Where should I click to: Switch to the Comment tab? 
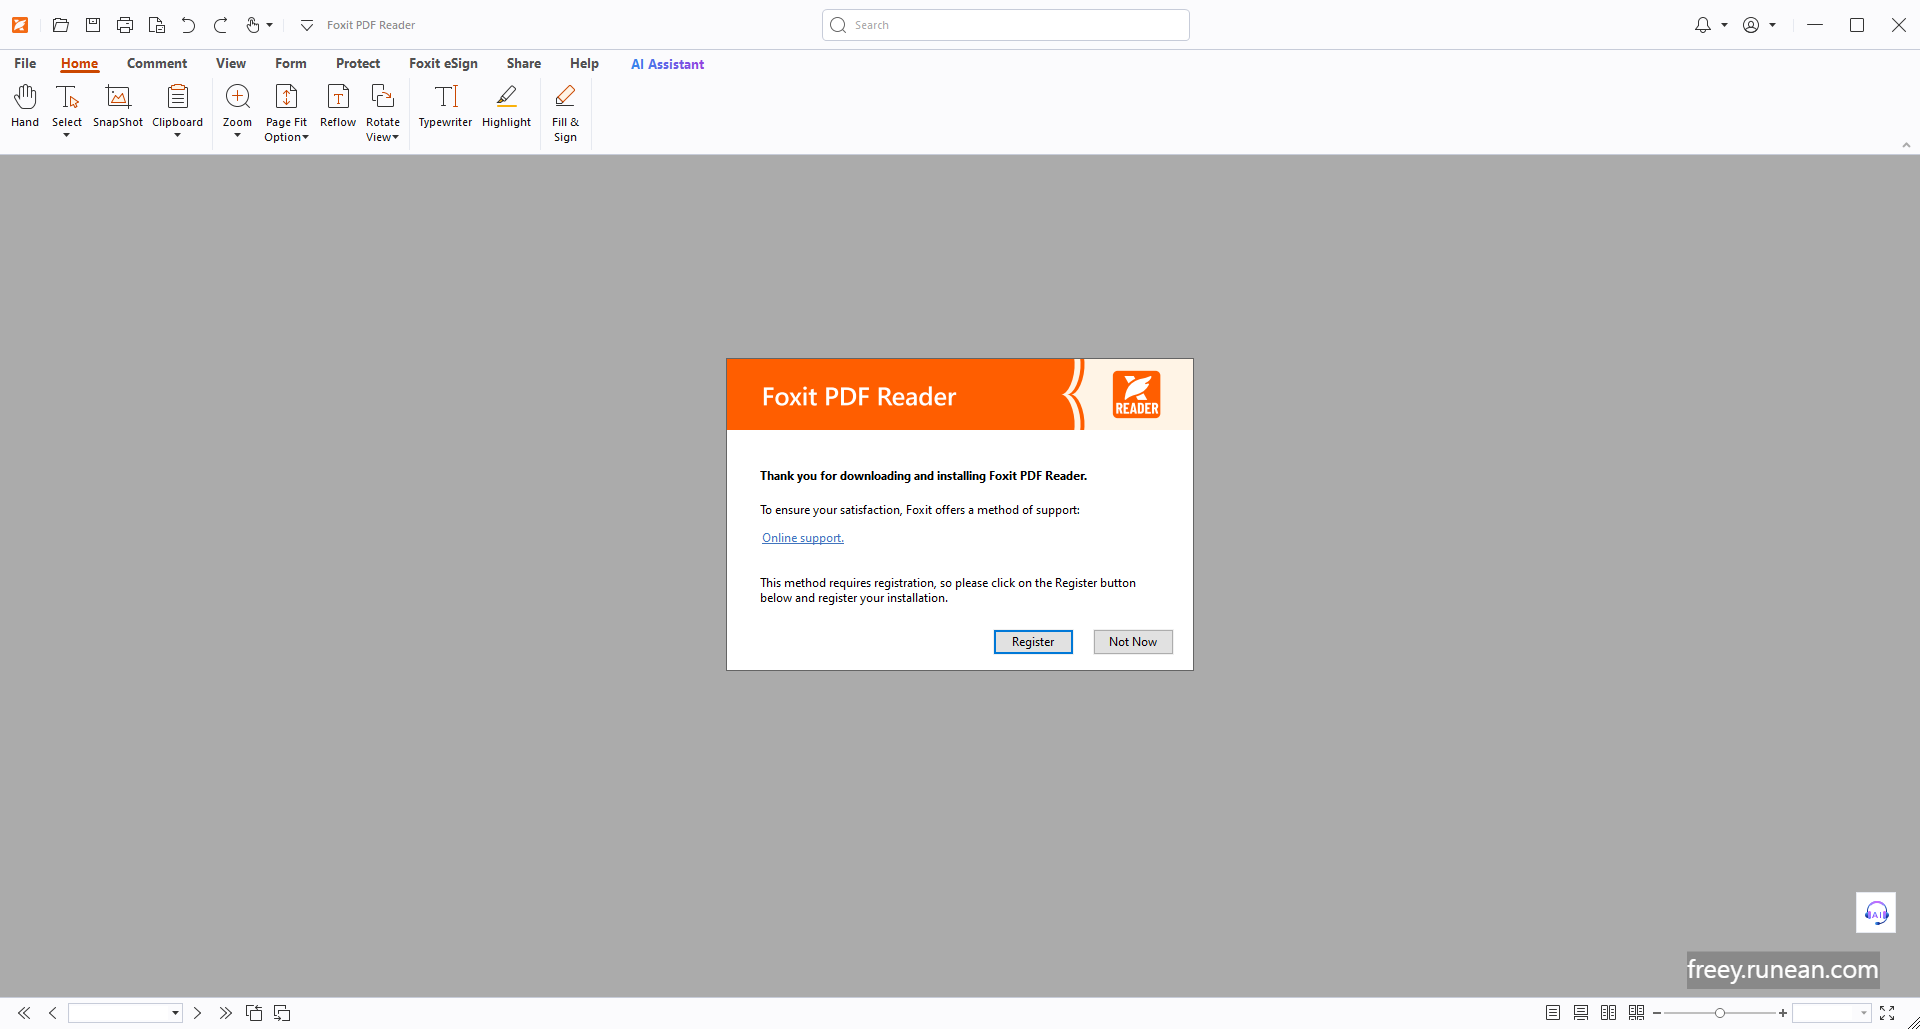(157, 63)
